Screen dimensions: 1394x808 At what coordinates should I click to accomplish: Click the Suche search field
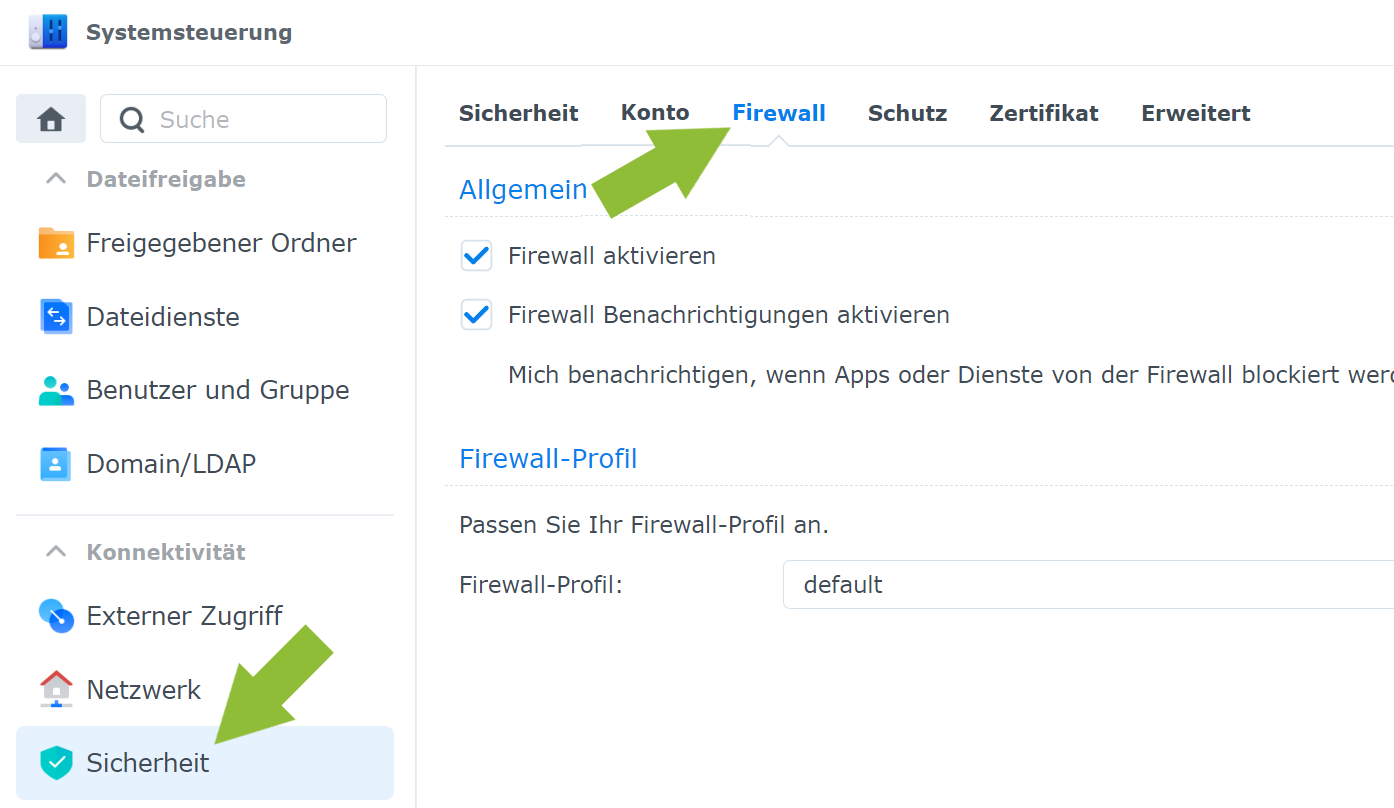[x=243, y=119]
